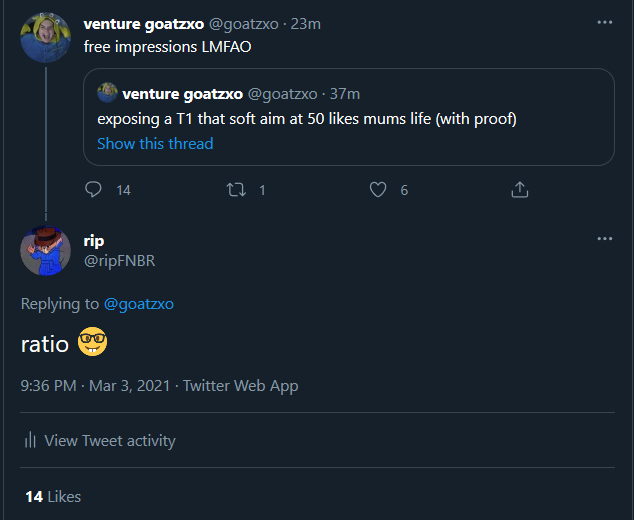This screenshot has height=520, width=634.
Task: Open more options on goatzxo tweet
Action: tap(604, 22)
